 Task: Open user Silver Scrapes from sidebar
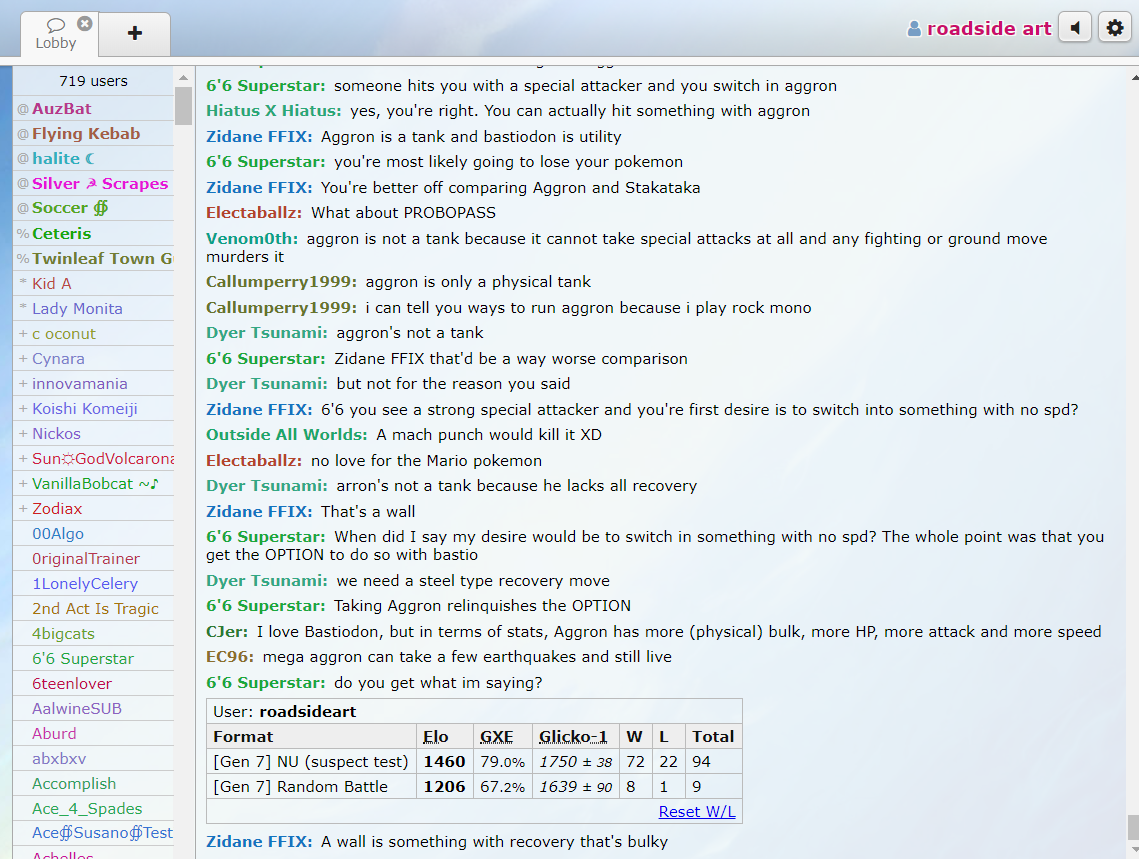(99, 183)
